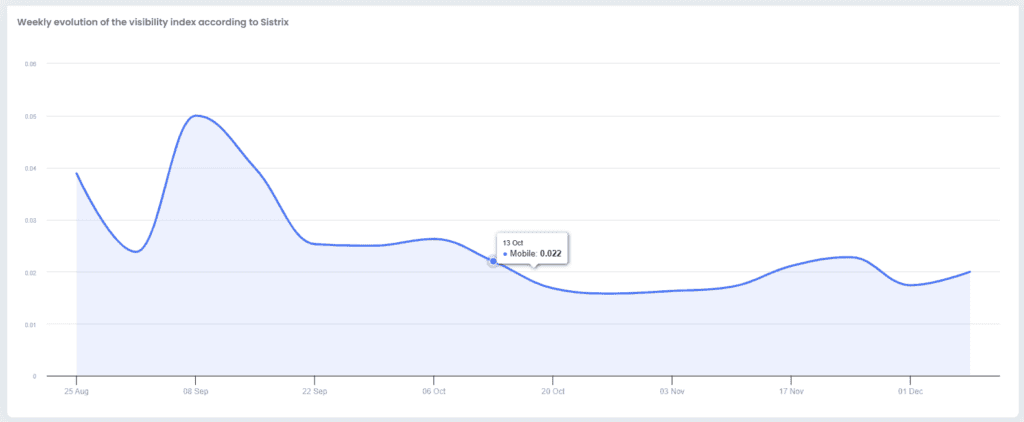Viewport: 1024px width, 422px height.
Task: Click the 13 Oct date in tooltip
Action: (511, 243)
